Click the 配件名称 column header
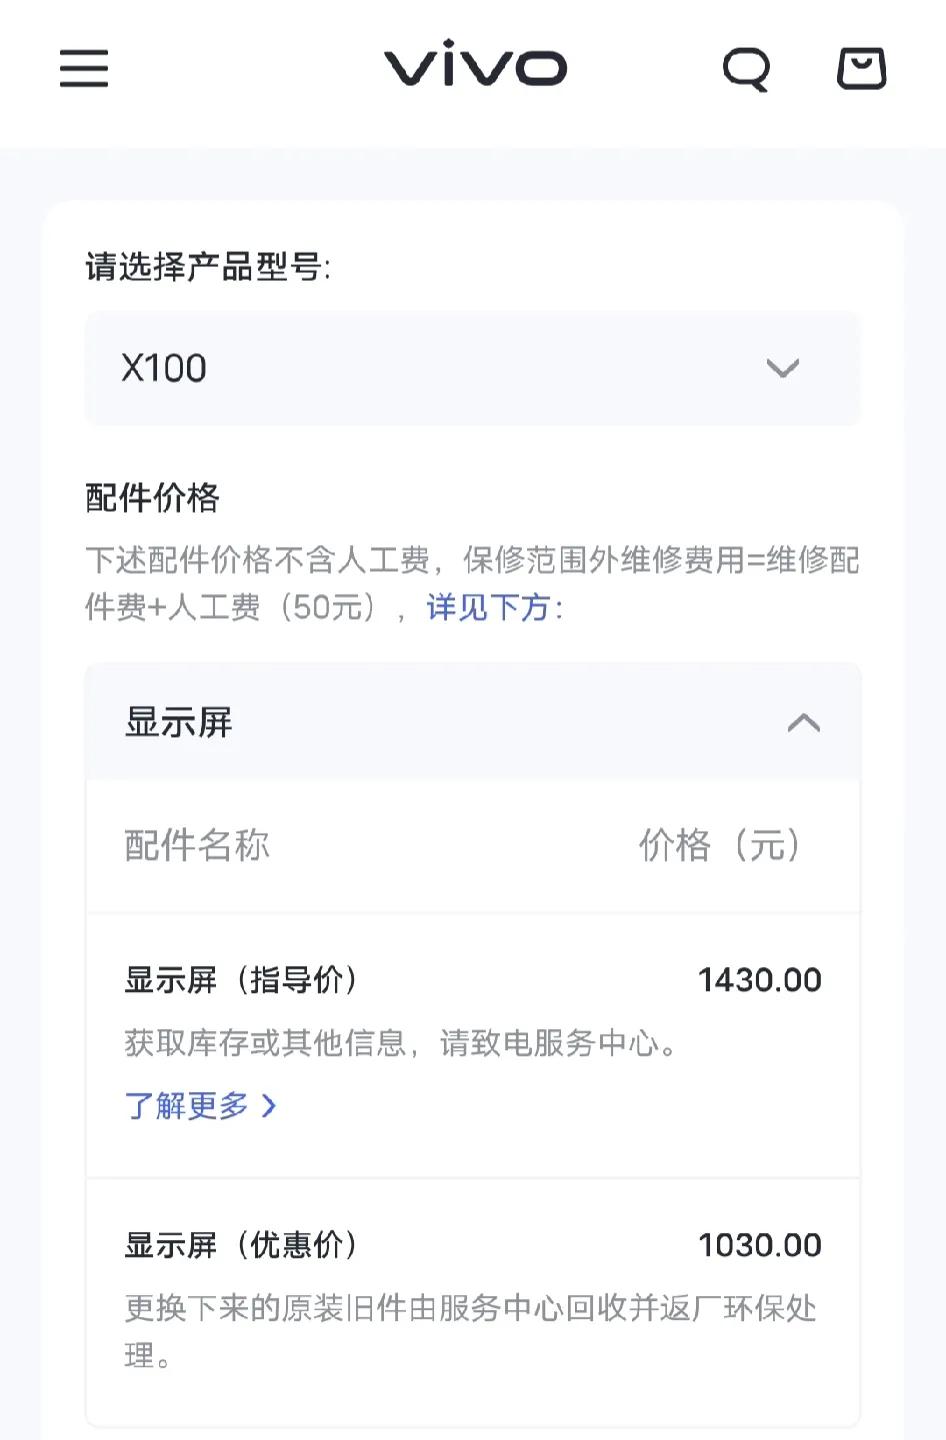The height and width of the screenshot is (1440, 946). (197, 845)
